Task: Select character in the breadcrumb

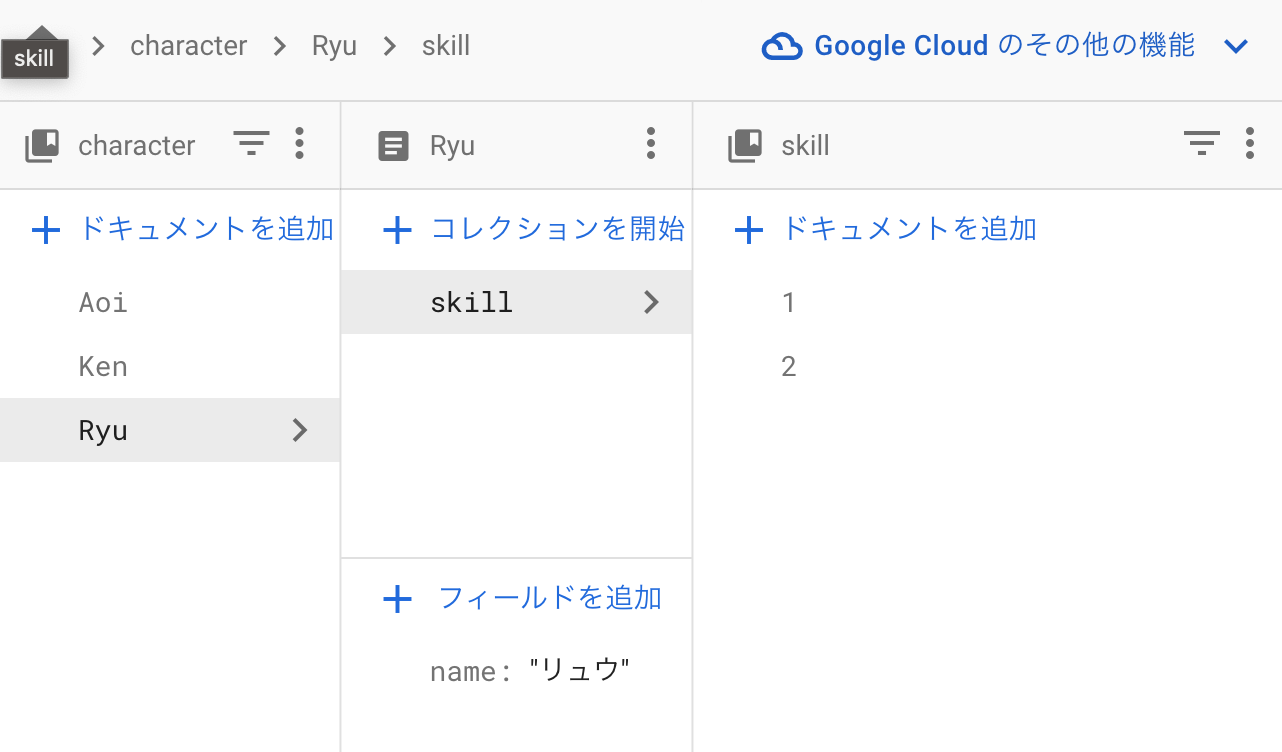Action: point(188,45)
